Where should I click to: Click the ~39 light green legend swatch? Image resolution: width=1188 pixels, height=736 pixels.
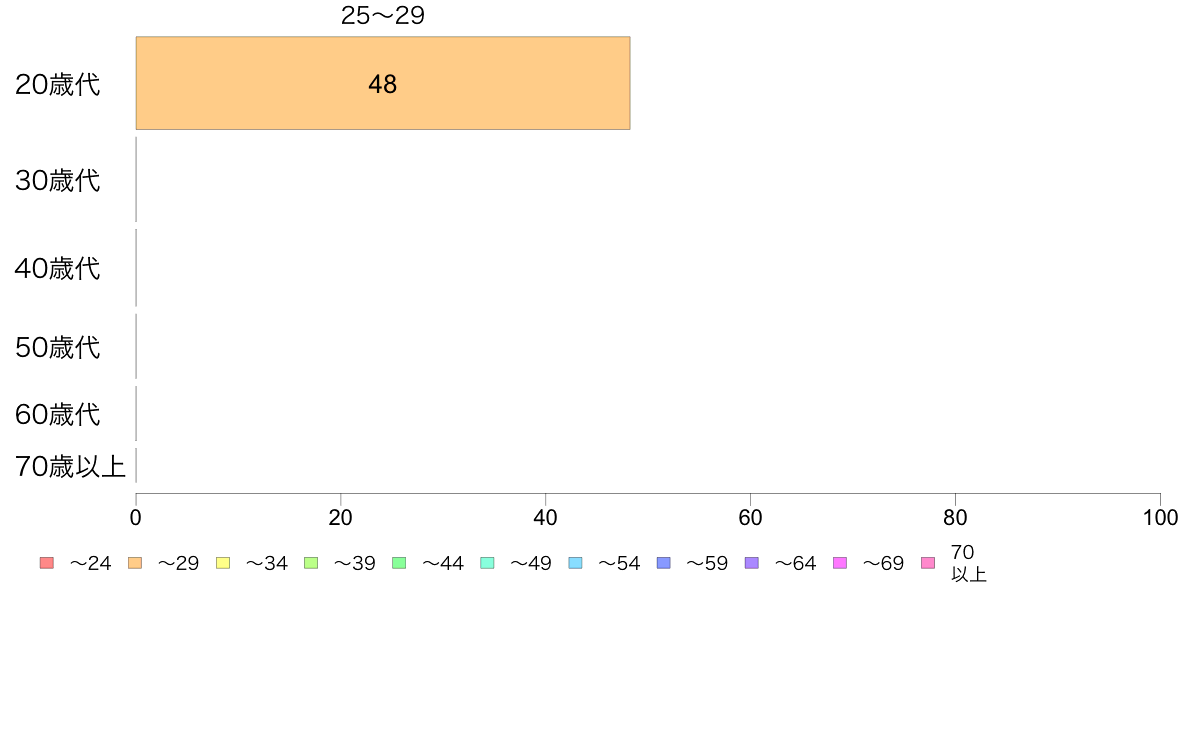click(x=311, y=563)
